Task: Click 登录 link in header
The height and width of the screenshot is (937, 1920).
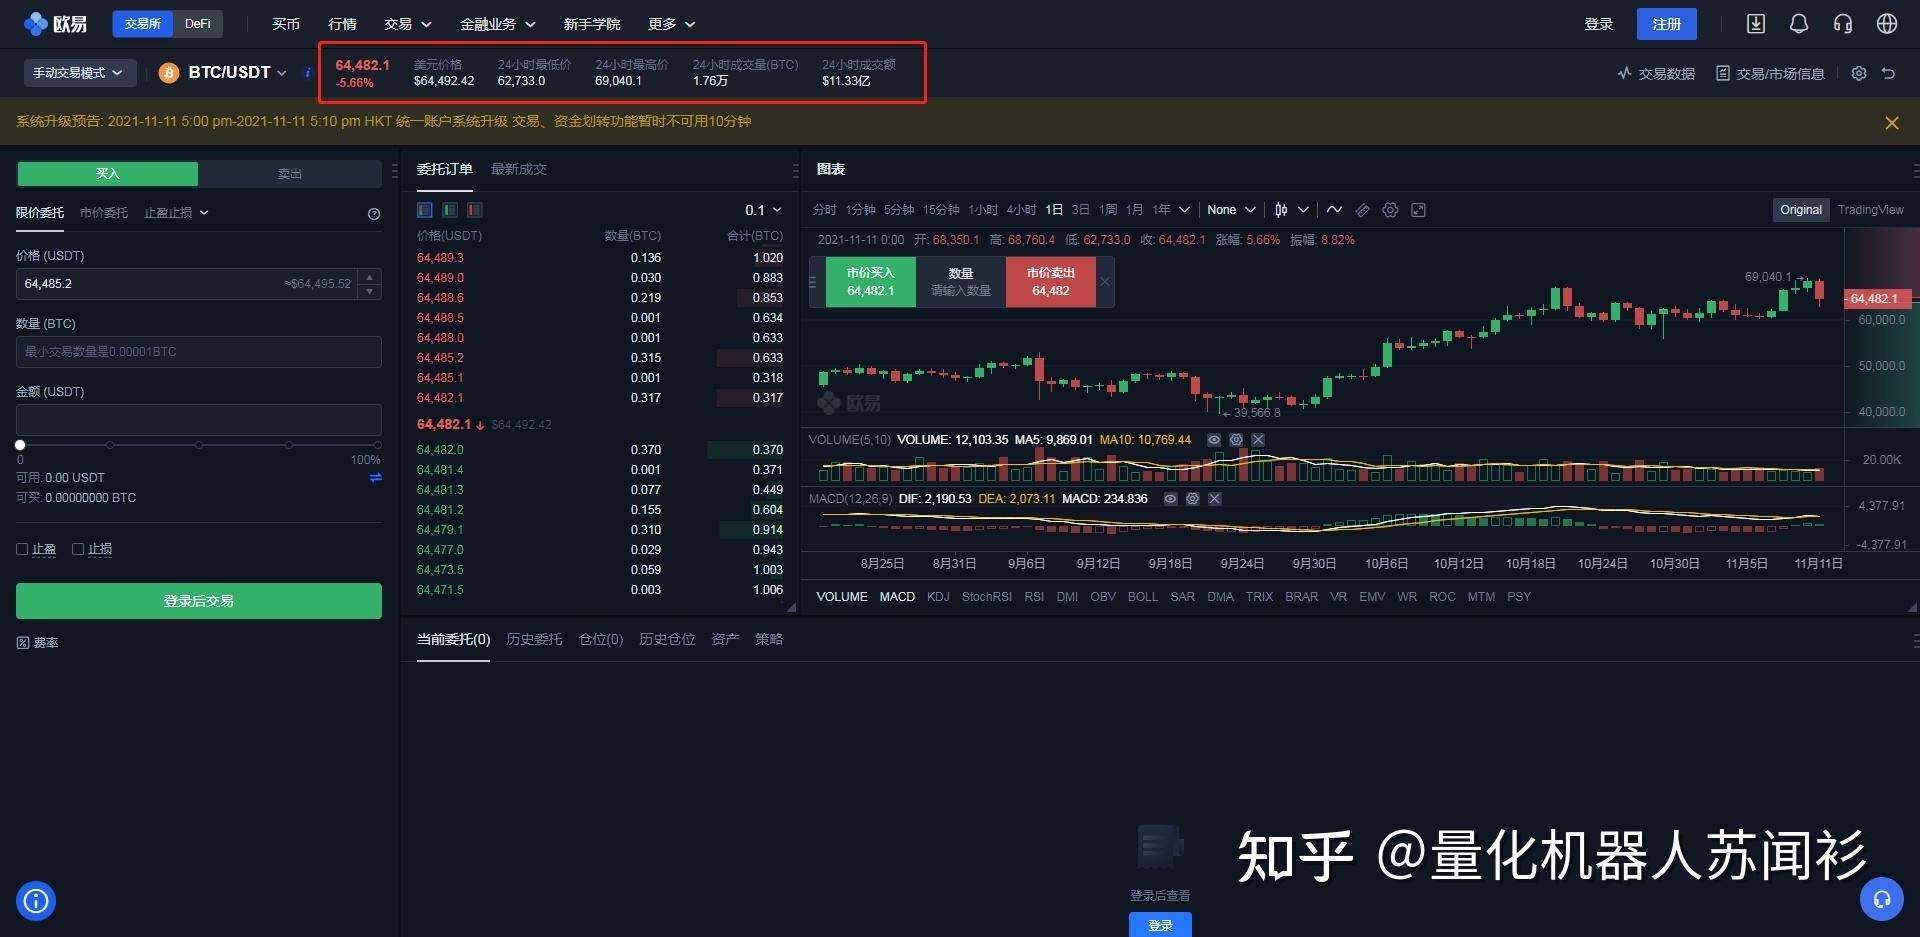Action: coord(1599,24)
